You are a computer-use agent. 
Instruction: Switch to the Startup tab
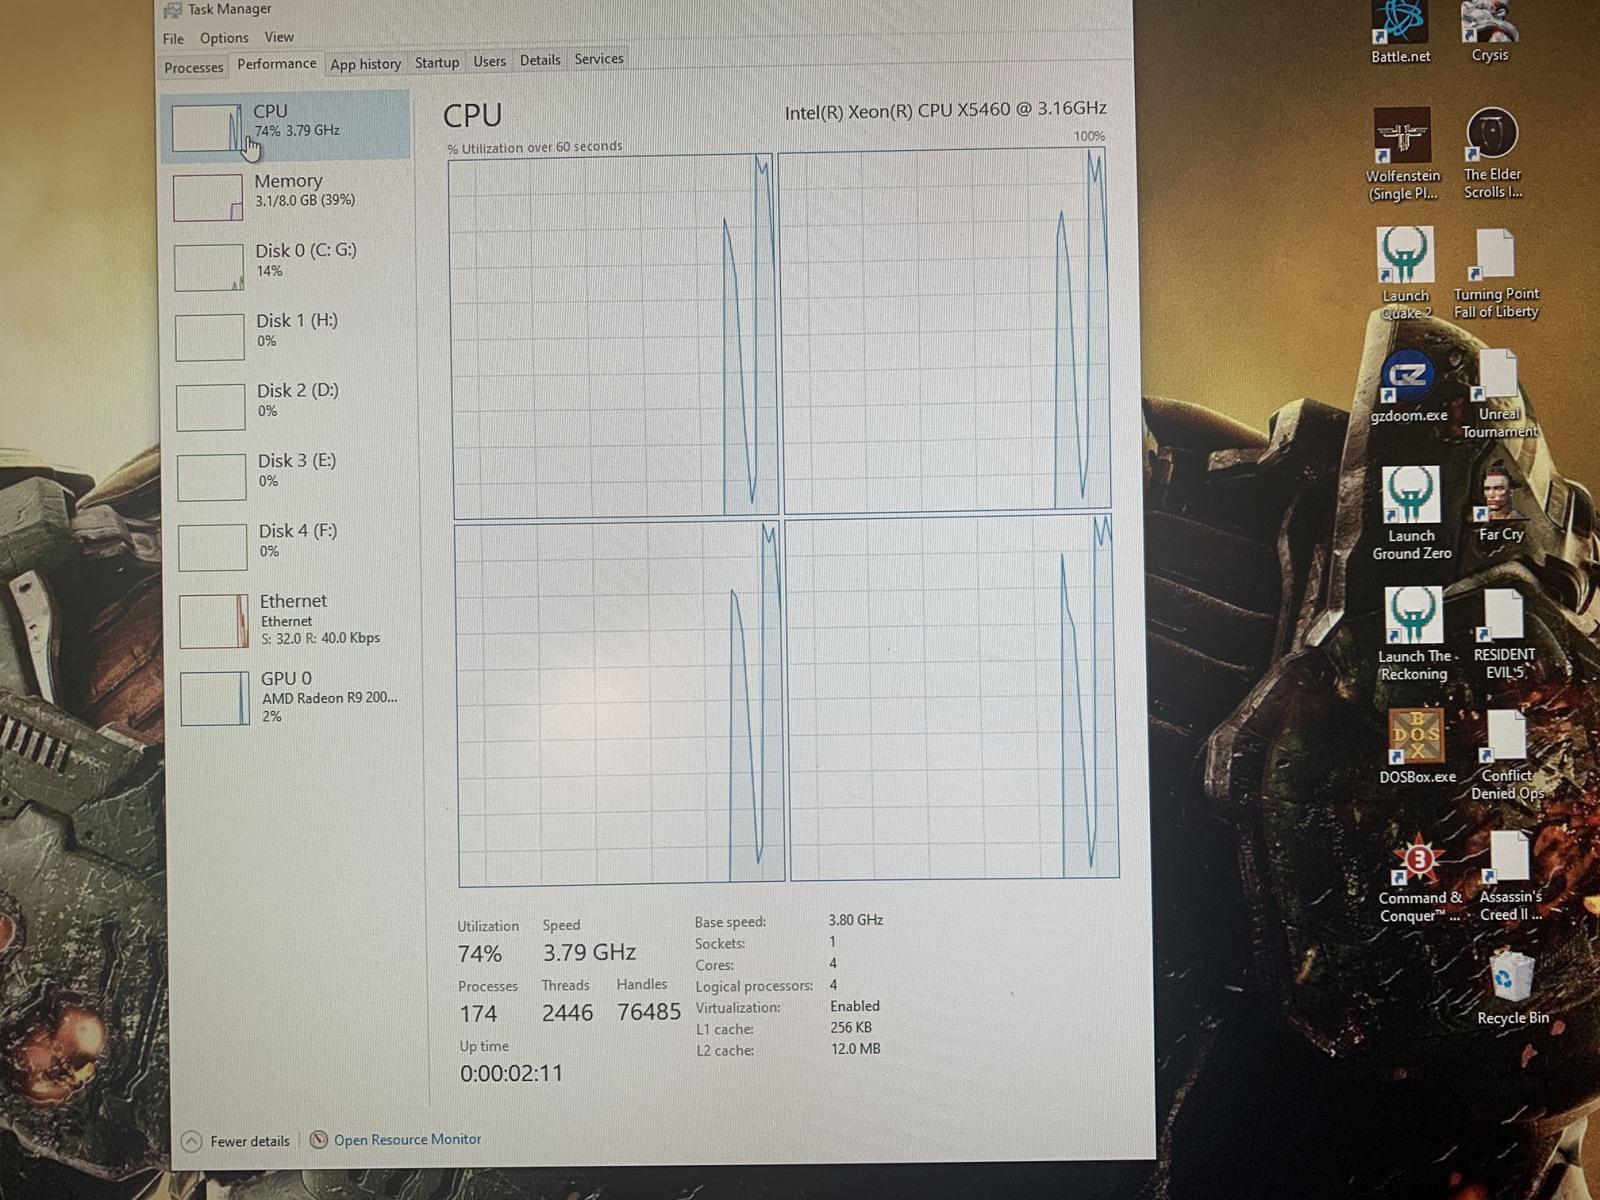[437, 62]
